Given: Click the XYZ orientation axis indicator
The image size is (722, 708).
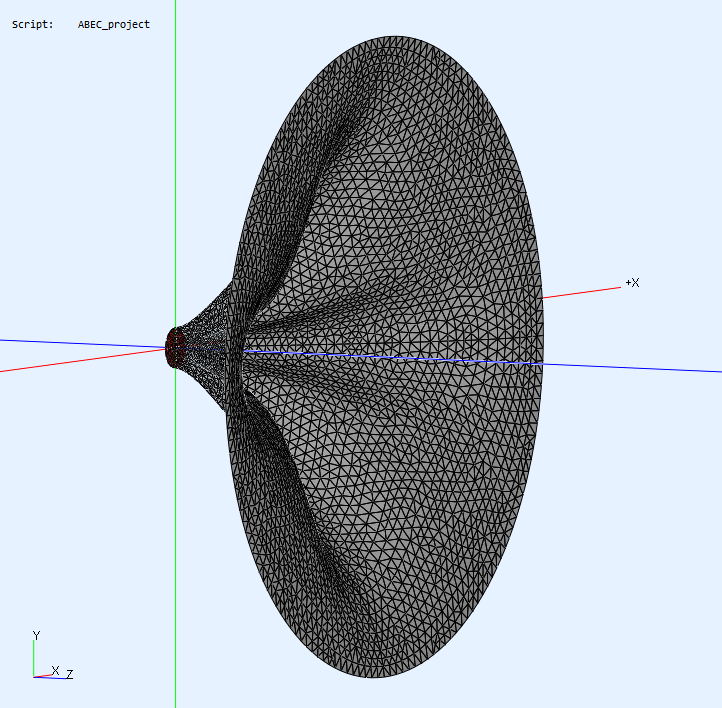Looking at the screenshot, I should pyautogui.click(x=52, y=655).
